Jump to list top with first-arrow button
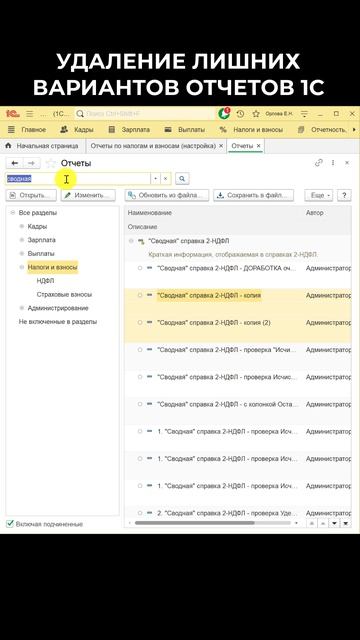Image resolution: width=360 pixels, height=640 pixels. [x=311, y=523]
